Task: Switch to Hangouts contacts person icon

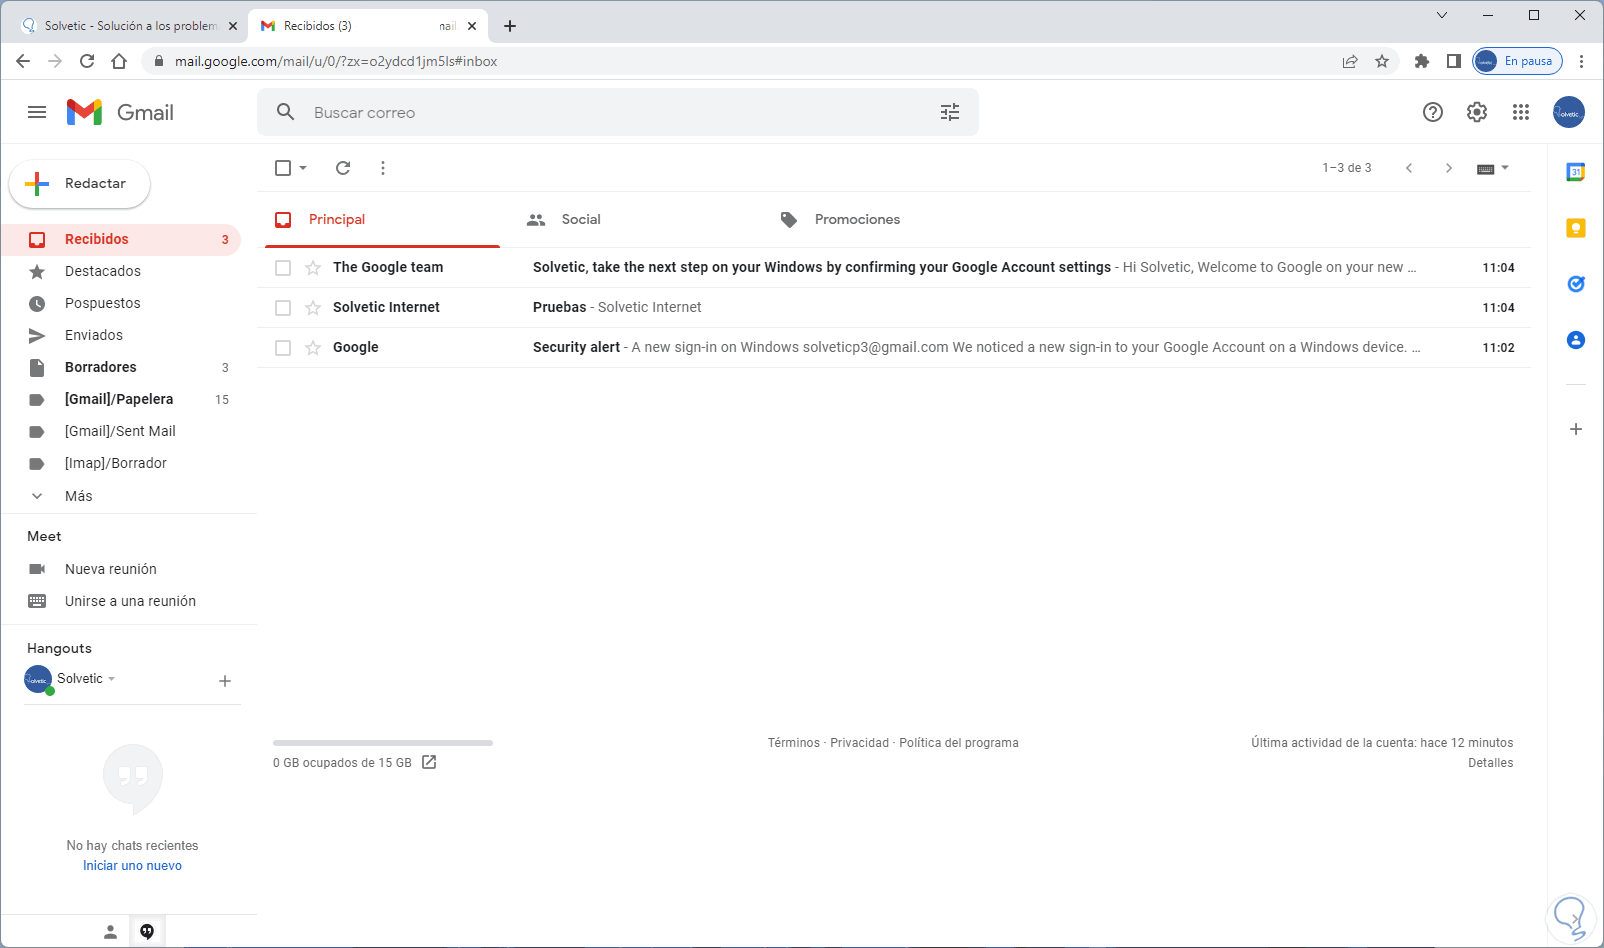Action: coord(111,932)
